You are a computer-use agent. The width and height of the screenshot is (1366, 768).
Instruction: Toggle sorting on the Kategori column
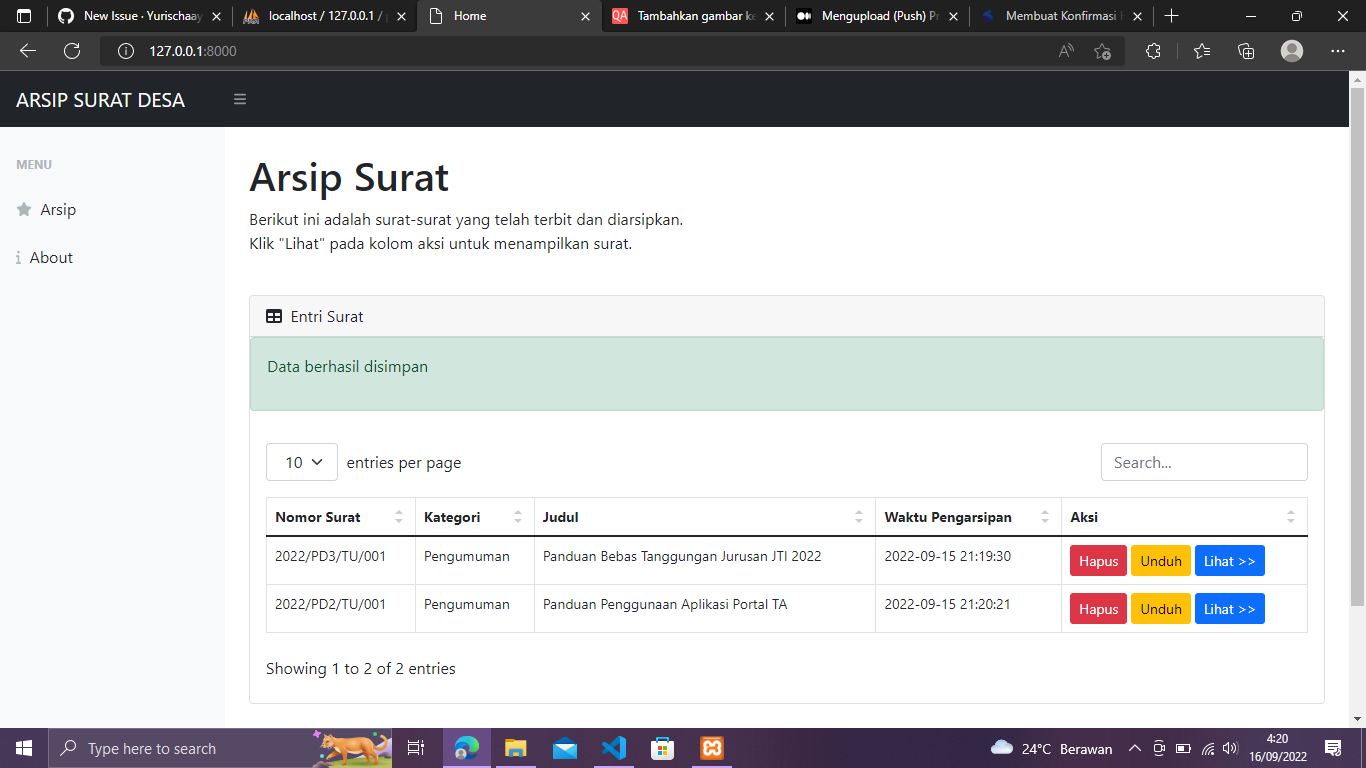click(x=517, y=516)
